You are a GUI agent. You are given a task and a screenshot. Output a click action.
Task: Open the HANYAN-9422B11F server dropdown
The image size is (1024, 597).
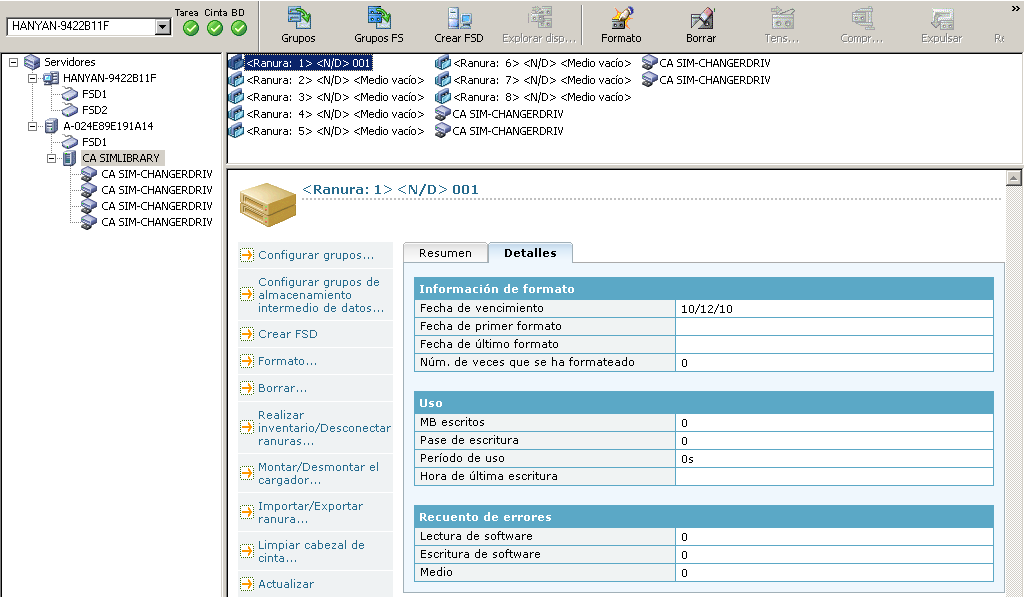(x=163, y=27)
